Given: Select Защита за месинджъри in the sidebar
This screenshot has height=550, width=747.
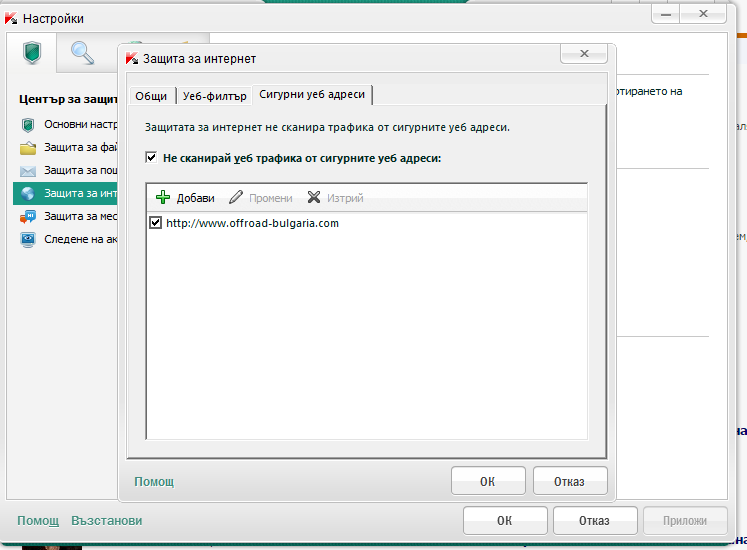Looking at the screenshot, I should [x=66, y=216].
